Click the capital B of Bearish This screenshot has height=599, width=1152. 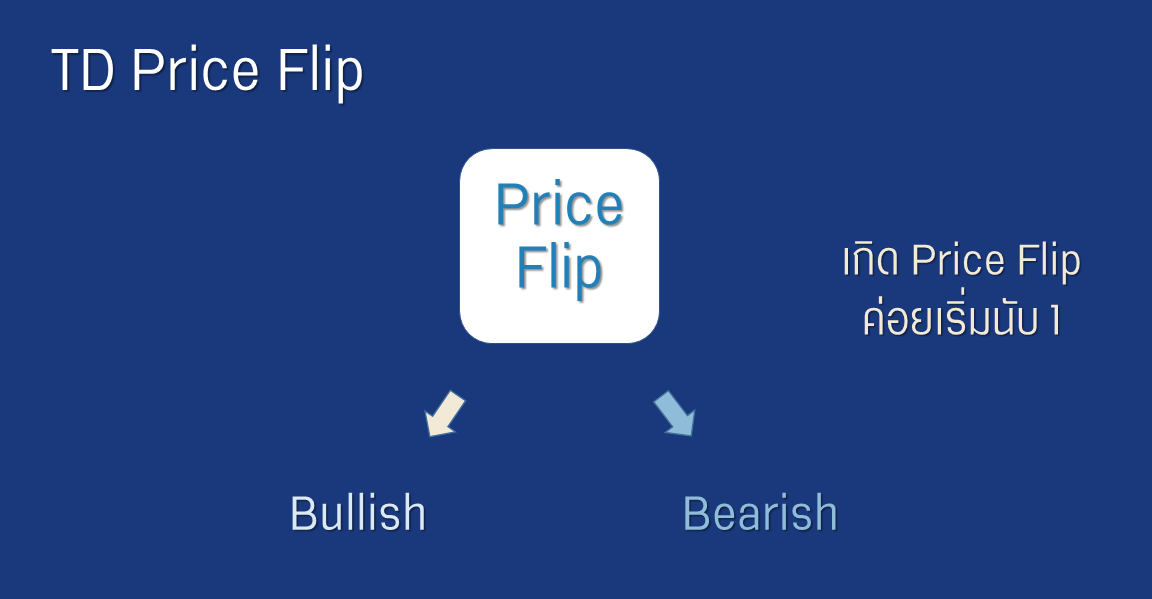pos(696,513)
